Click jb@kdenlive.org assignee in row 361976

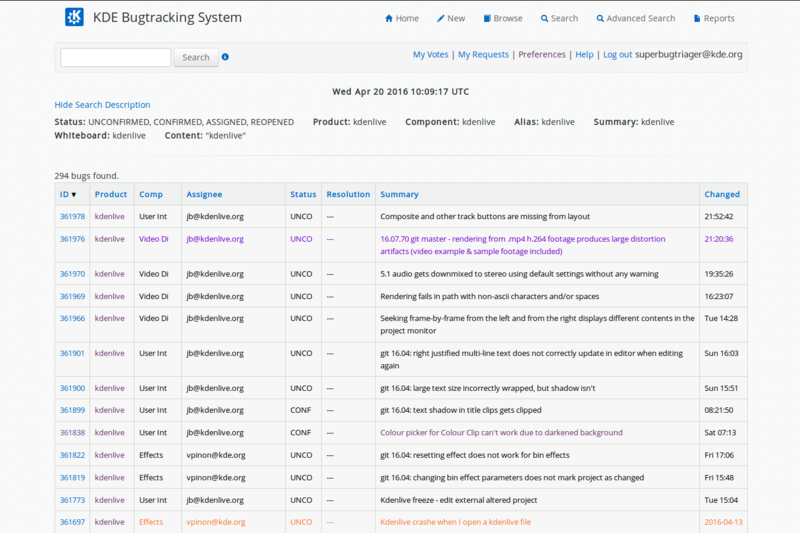(215, 239)
